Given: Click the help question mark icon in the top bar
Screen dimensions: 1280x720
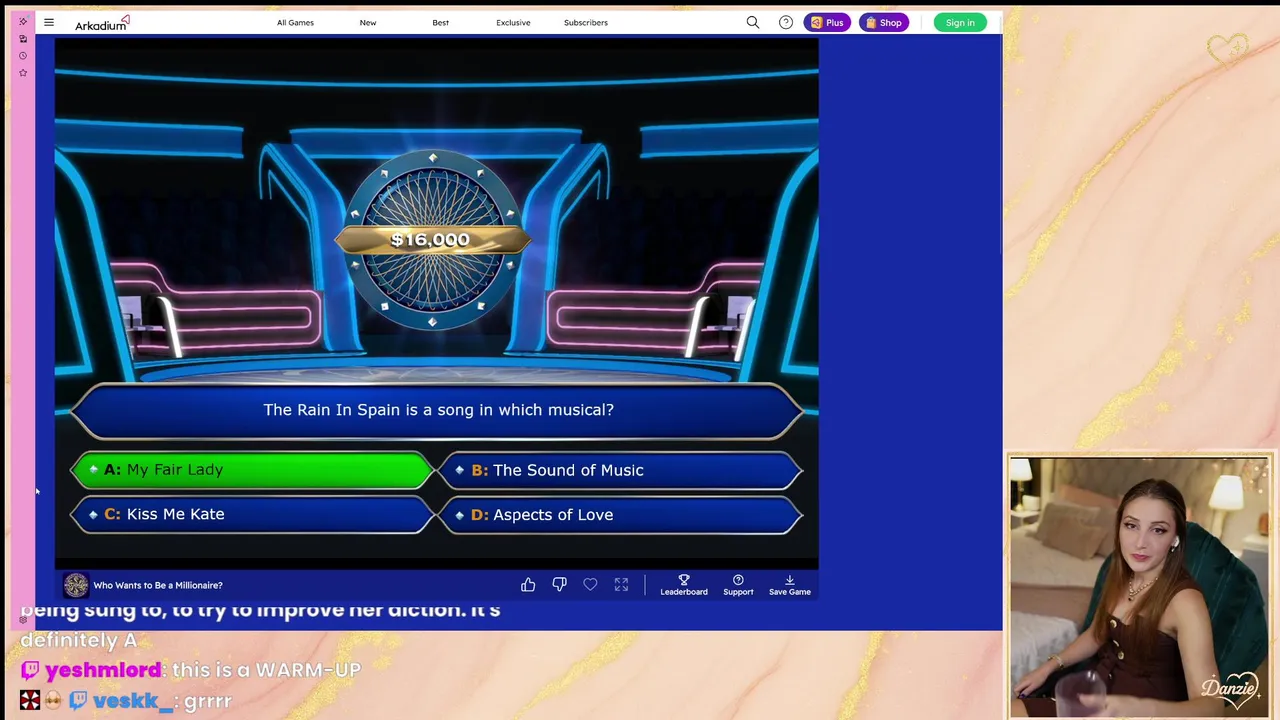Looking at the screenshot, I should point(786,22).
